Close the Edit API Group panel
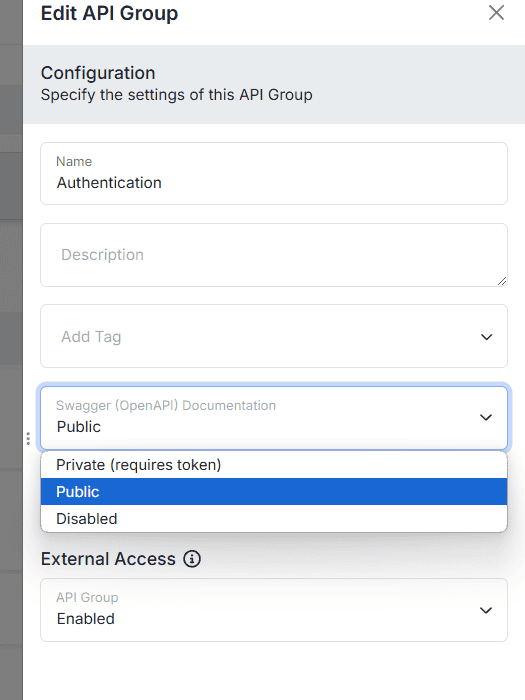Screen dimensions: 525x700 tap(496, 12)
